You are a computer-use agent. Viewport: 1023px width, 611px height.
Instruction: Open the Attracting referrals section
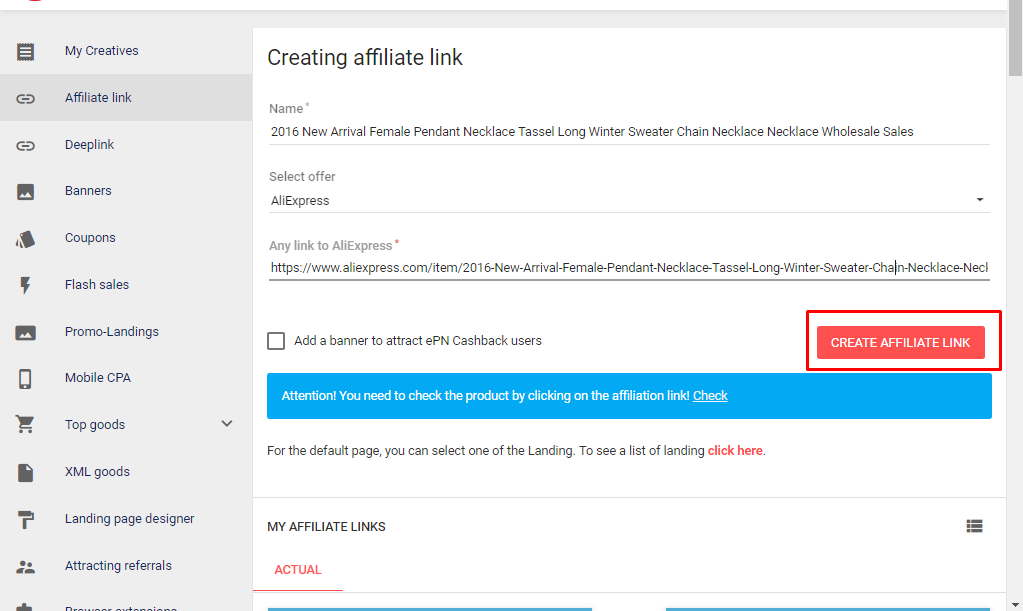point(25,565)
